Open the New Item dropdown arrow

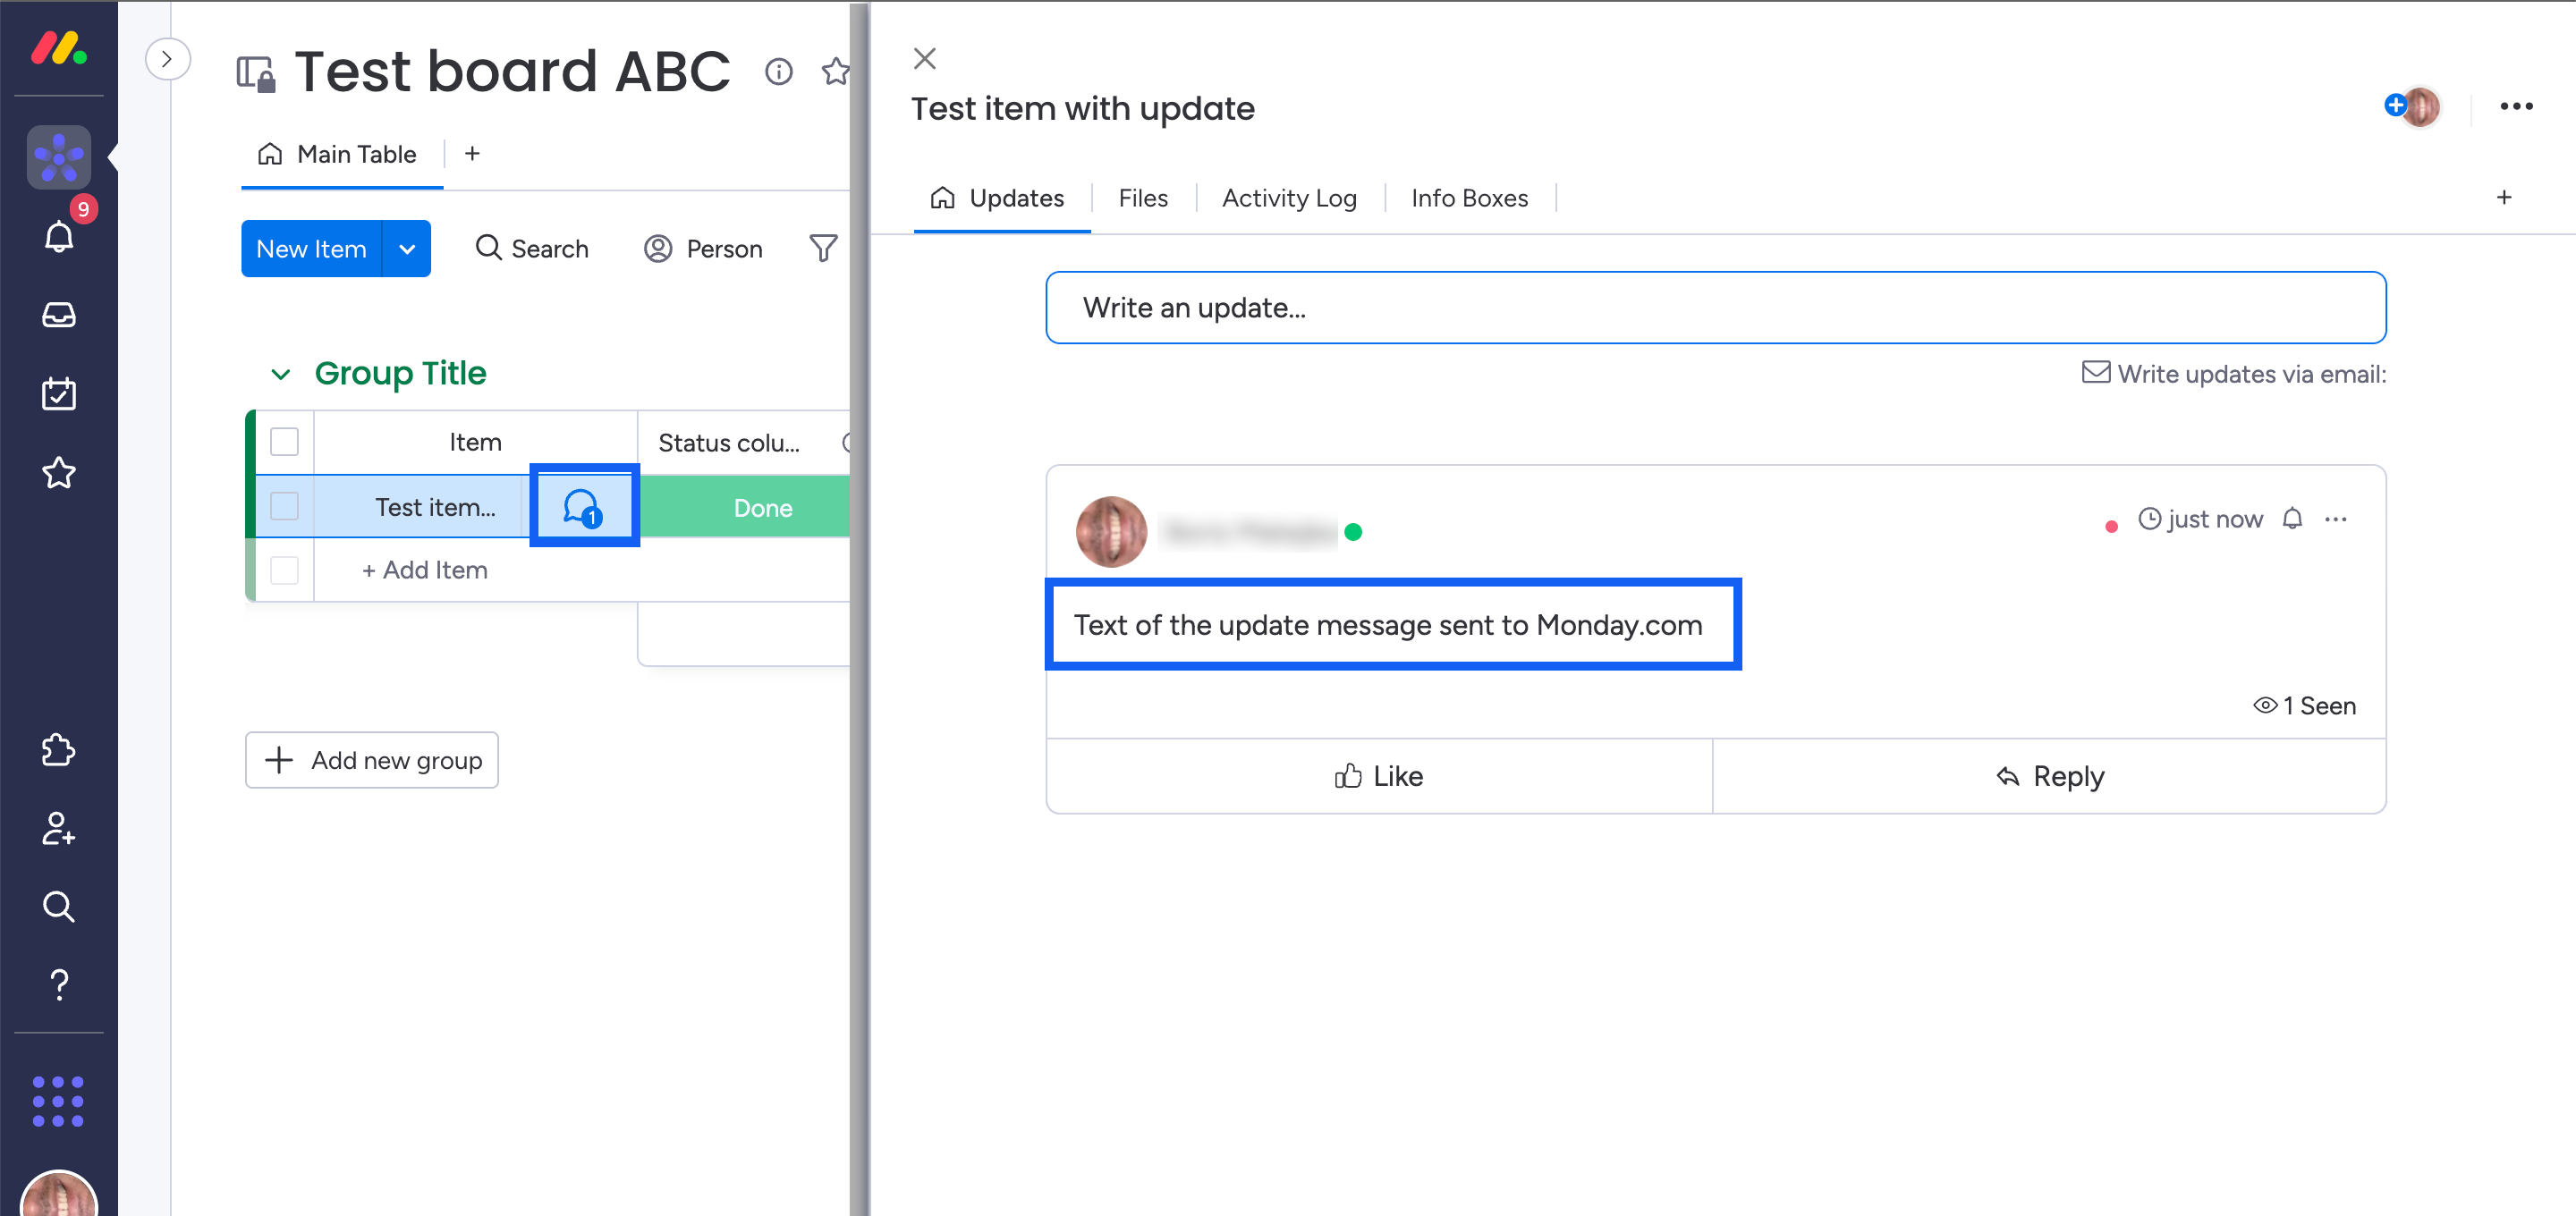pyautogui.click(x=407, y=249)
